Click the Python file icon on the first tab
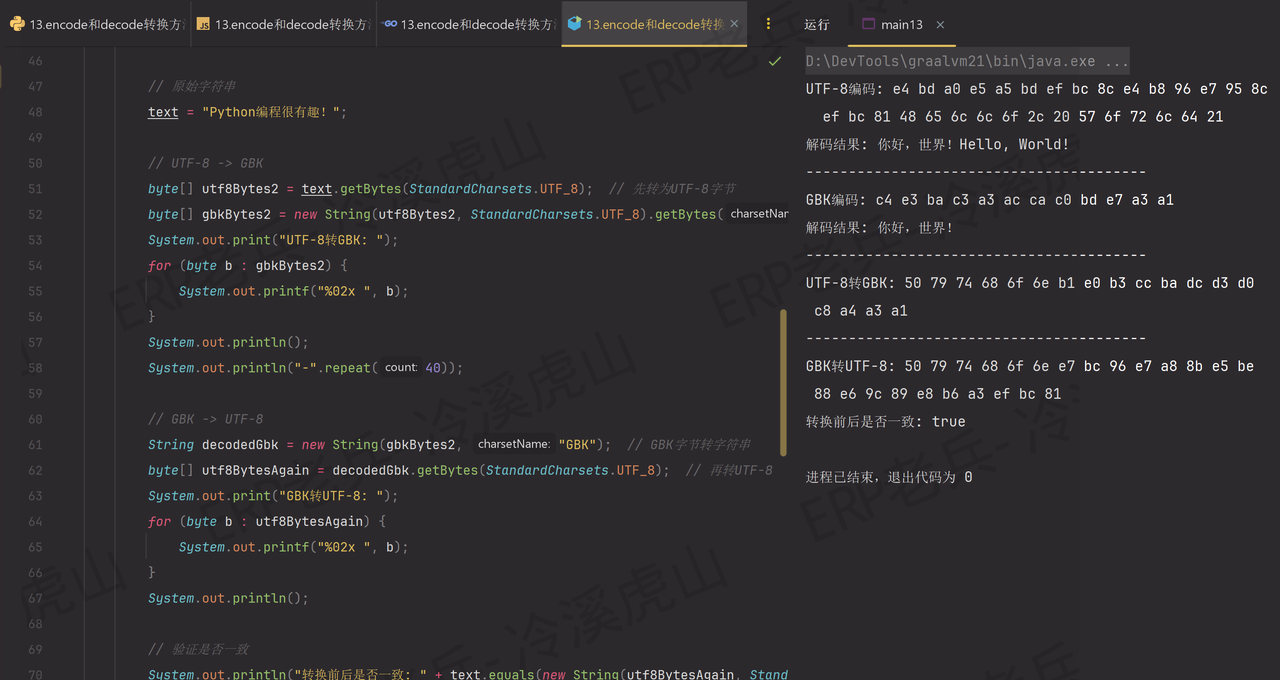This screenshot has width=1280, height=680. 17,24
